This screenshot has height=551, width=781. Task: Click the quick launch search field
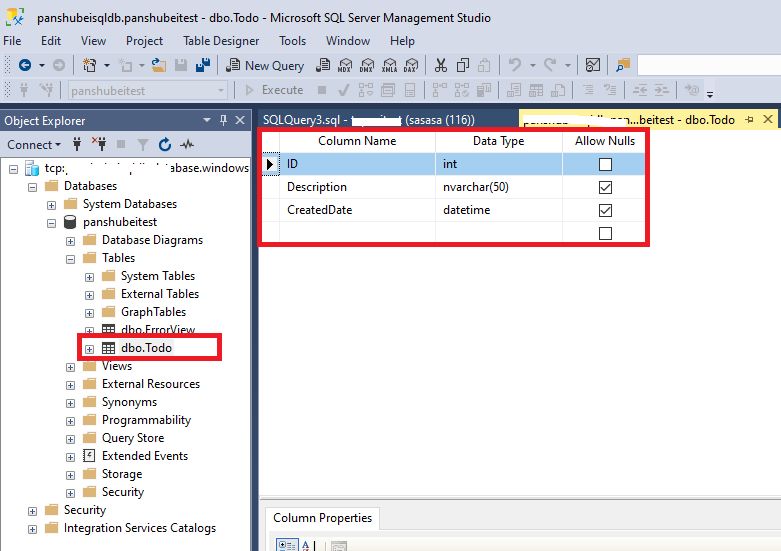(709, 65)
